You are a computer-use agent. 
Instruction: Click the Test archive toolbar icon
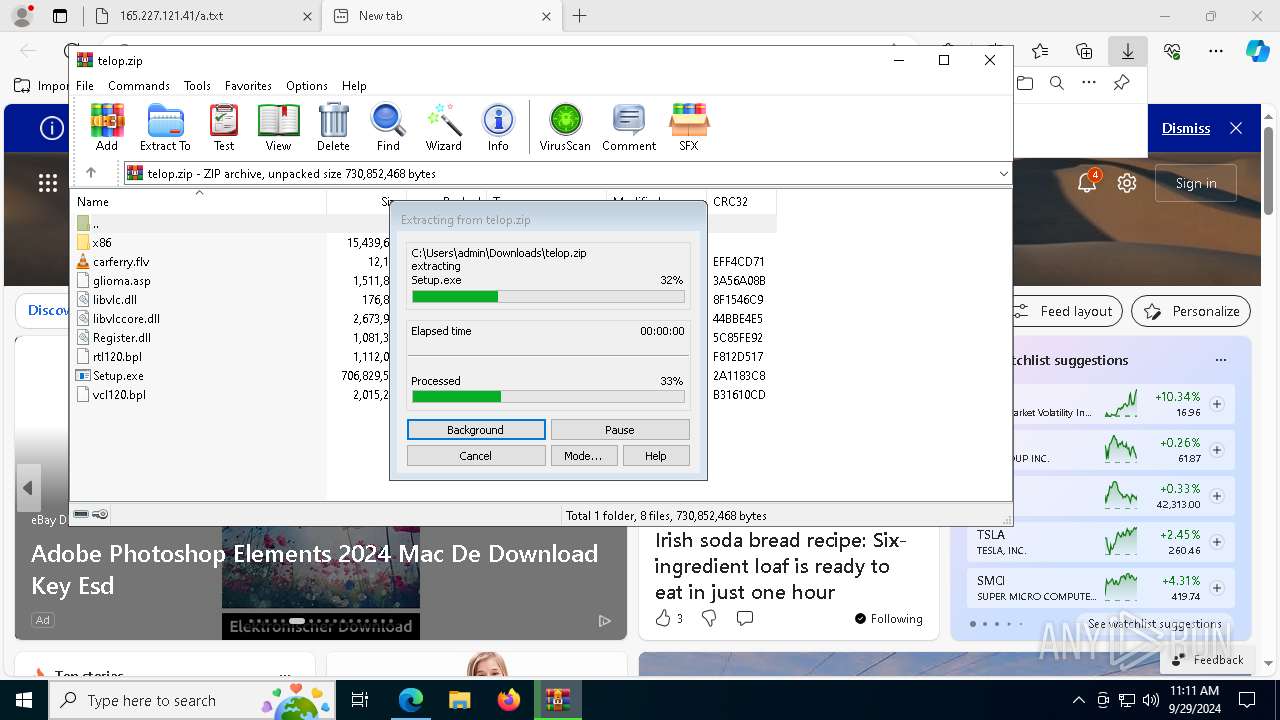[224, 127]
